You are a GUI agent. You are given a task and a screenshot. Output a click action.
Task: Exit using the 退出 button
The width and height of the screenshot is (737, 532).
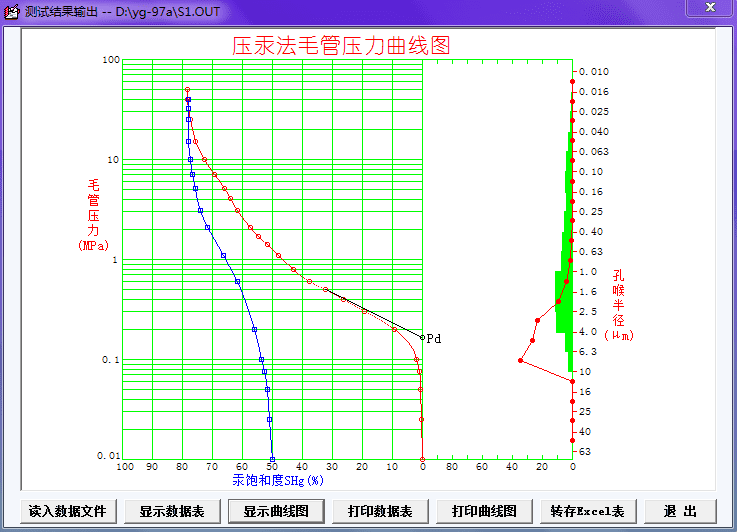click(680, 511)
